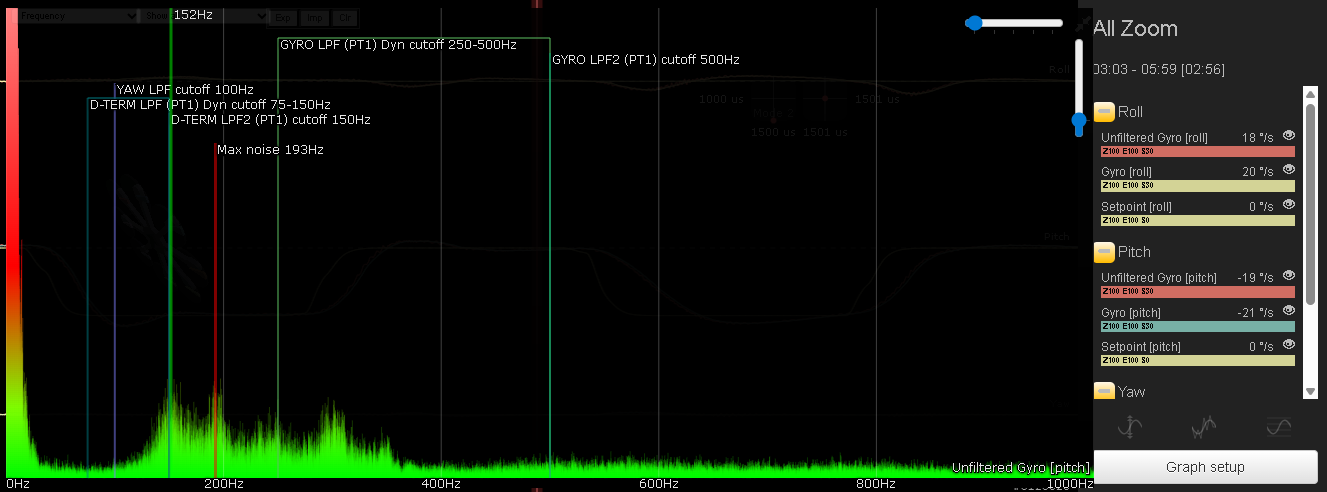Click the graph grid sine-wave icon
The height and width of the screenshot is (492, 1327).
click(x=1278, y=428)
